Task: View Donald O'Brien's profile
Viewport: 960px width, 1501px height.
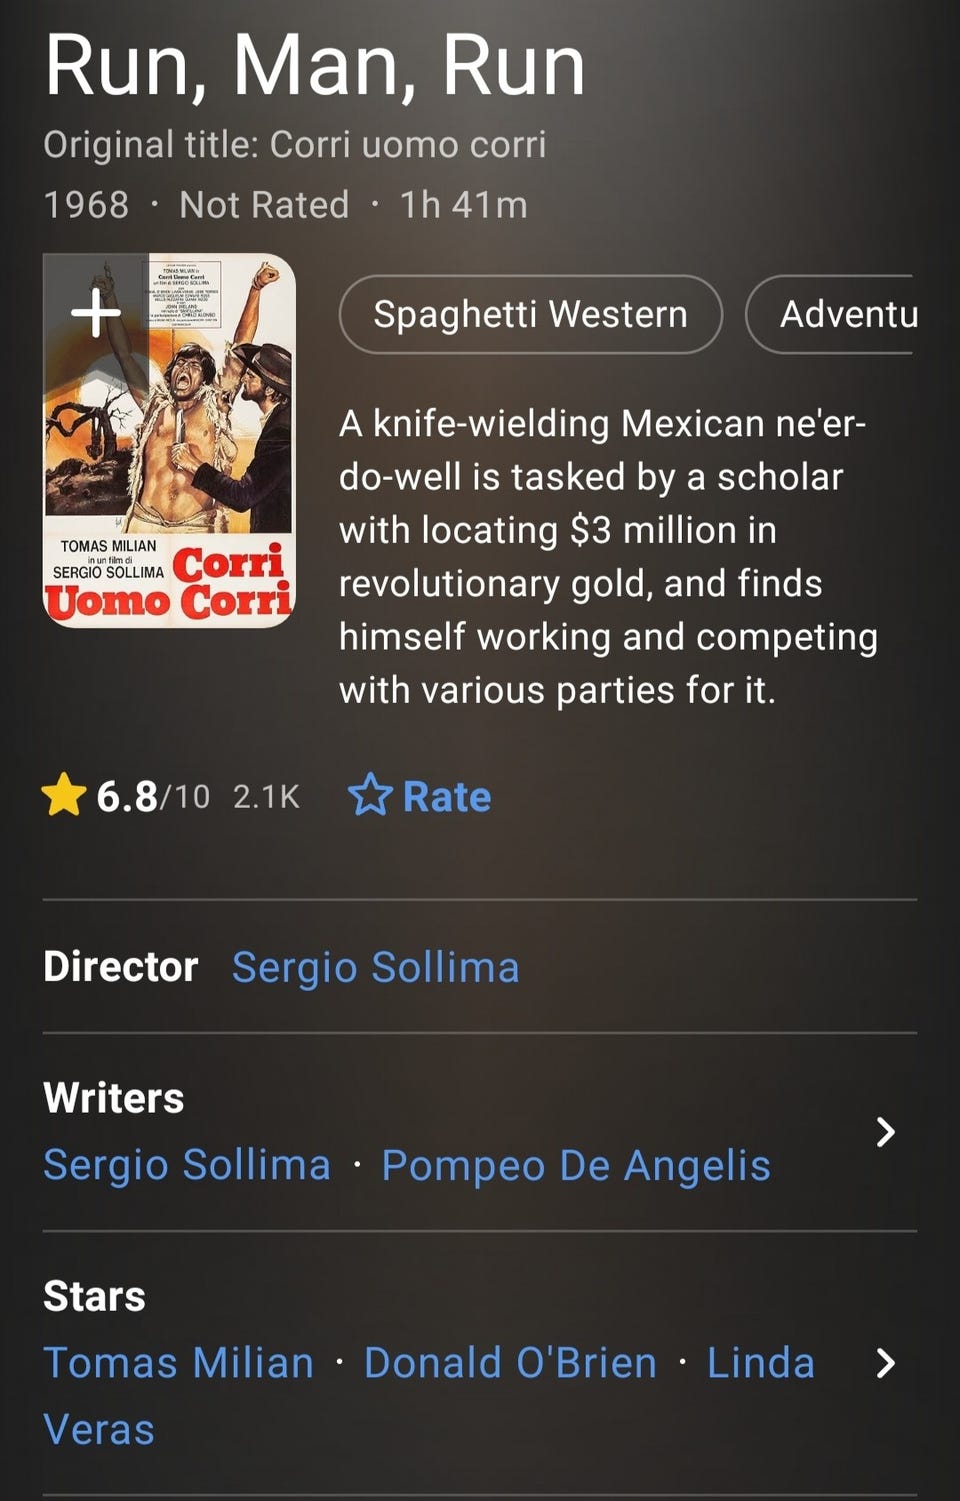Action: (x=510, y=1363)
